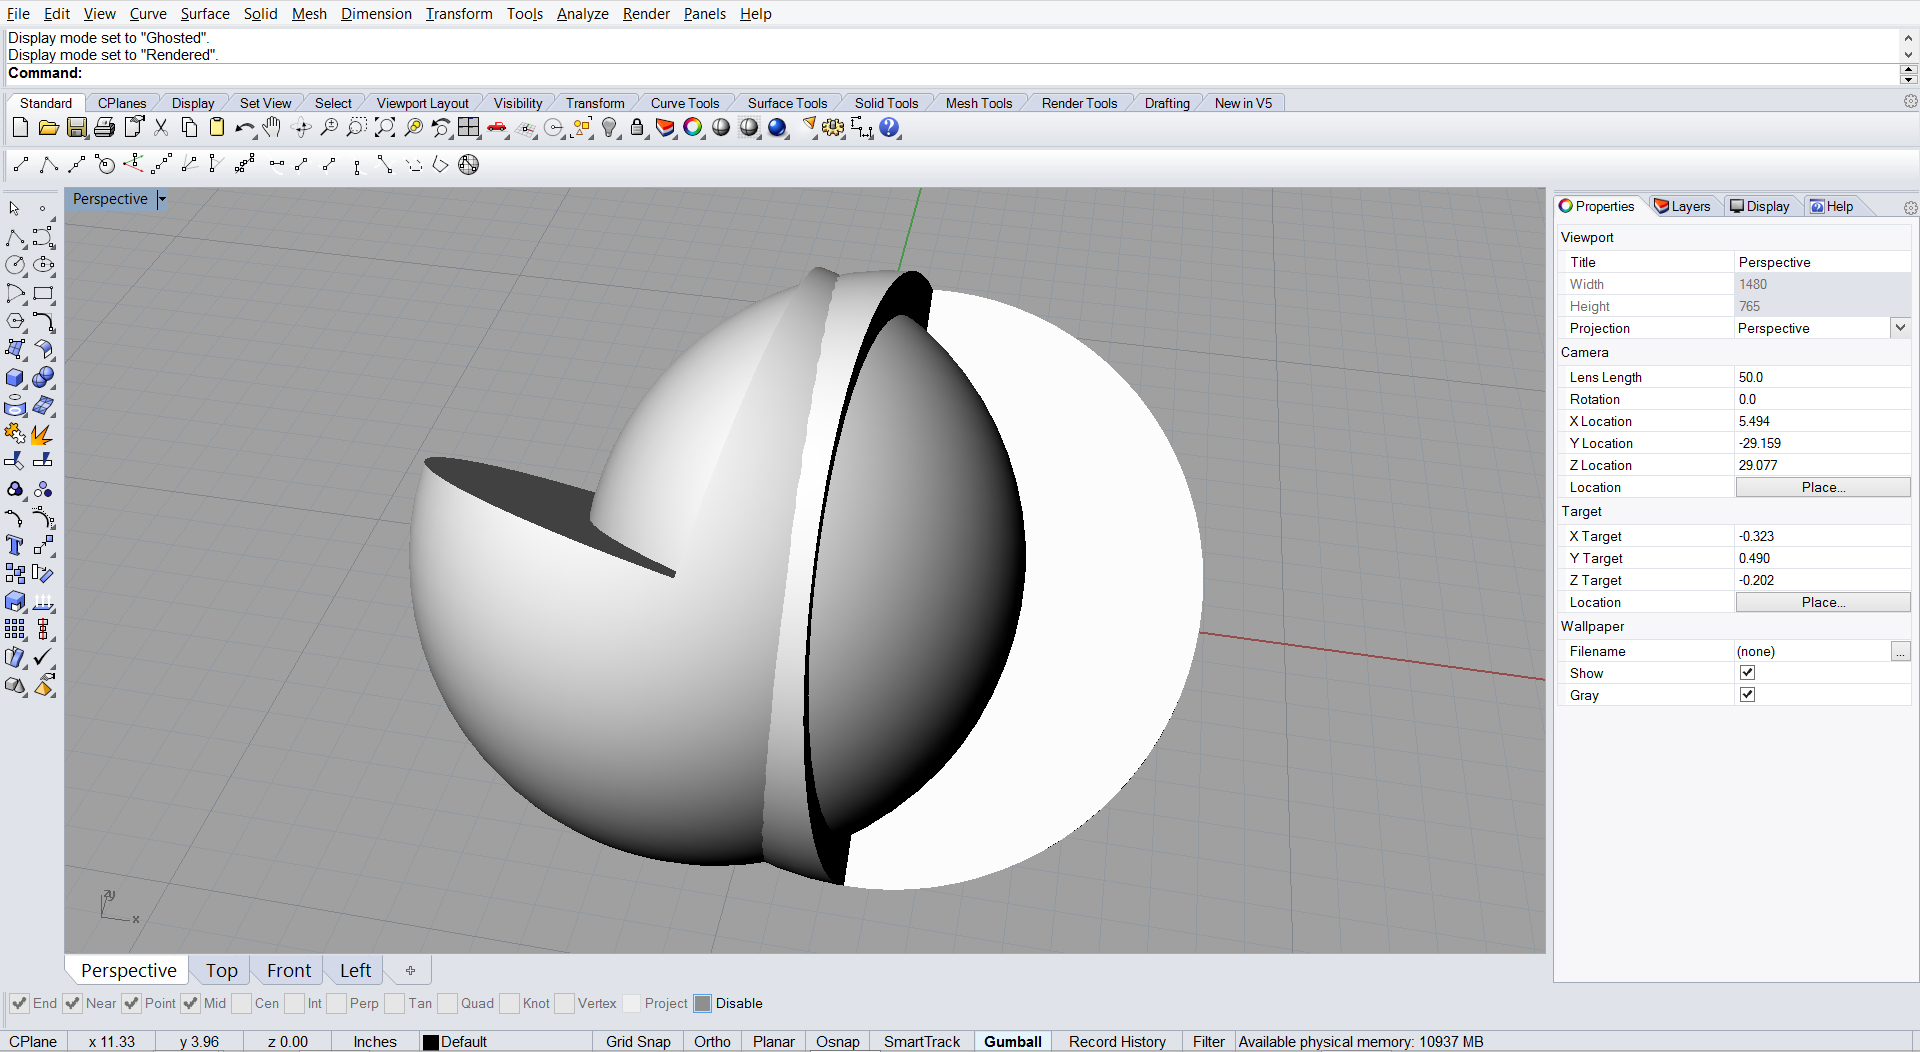The height and width of the screenshot is (1052, 1920).
Task: Open a file with the folder icon
Action: tap(48, 127)
